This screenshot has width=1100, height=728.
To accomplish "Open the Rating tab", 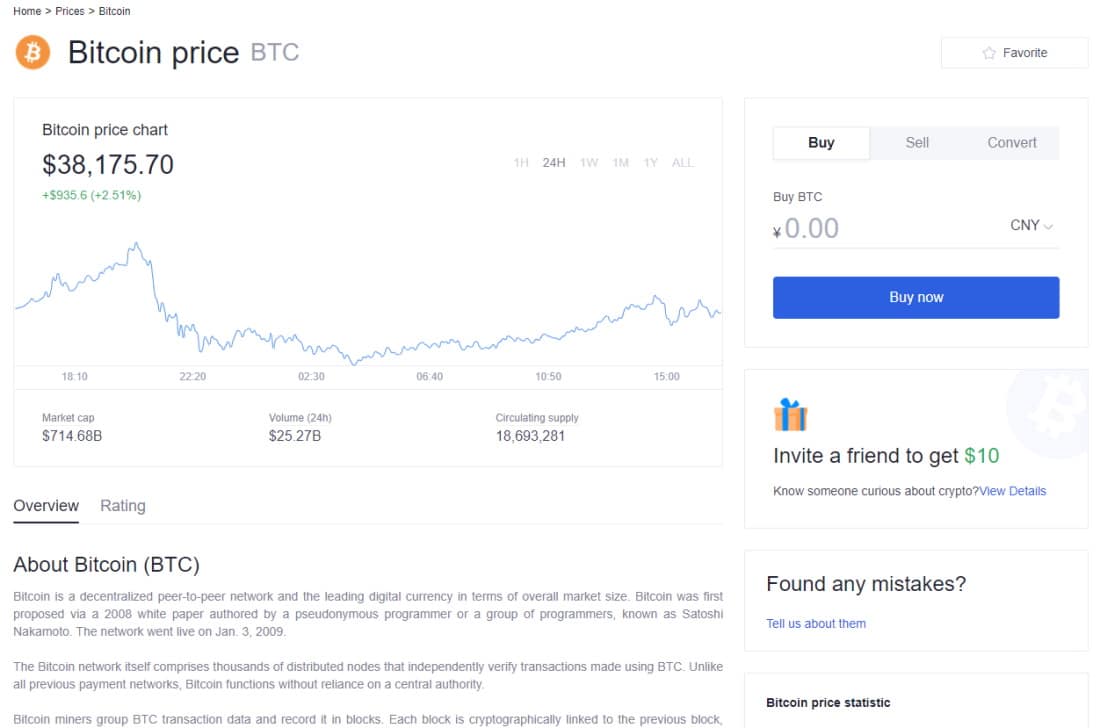I will pyautogui.click(x=122, y=505).
